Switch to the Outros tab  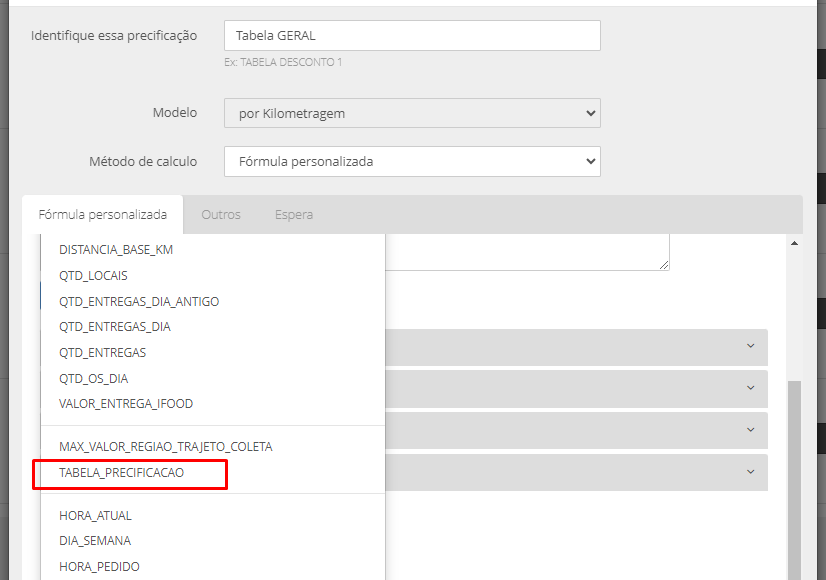tap(221, 214)
